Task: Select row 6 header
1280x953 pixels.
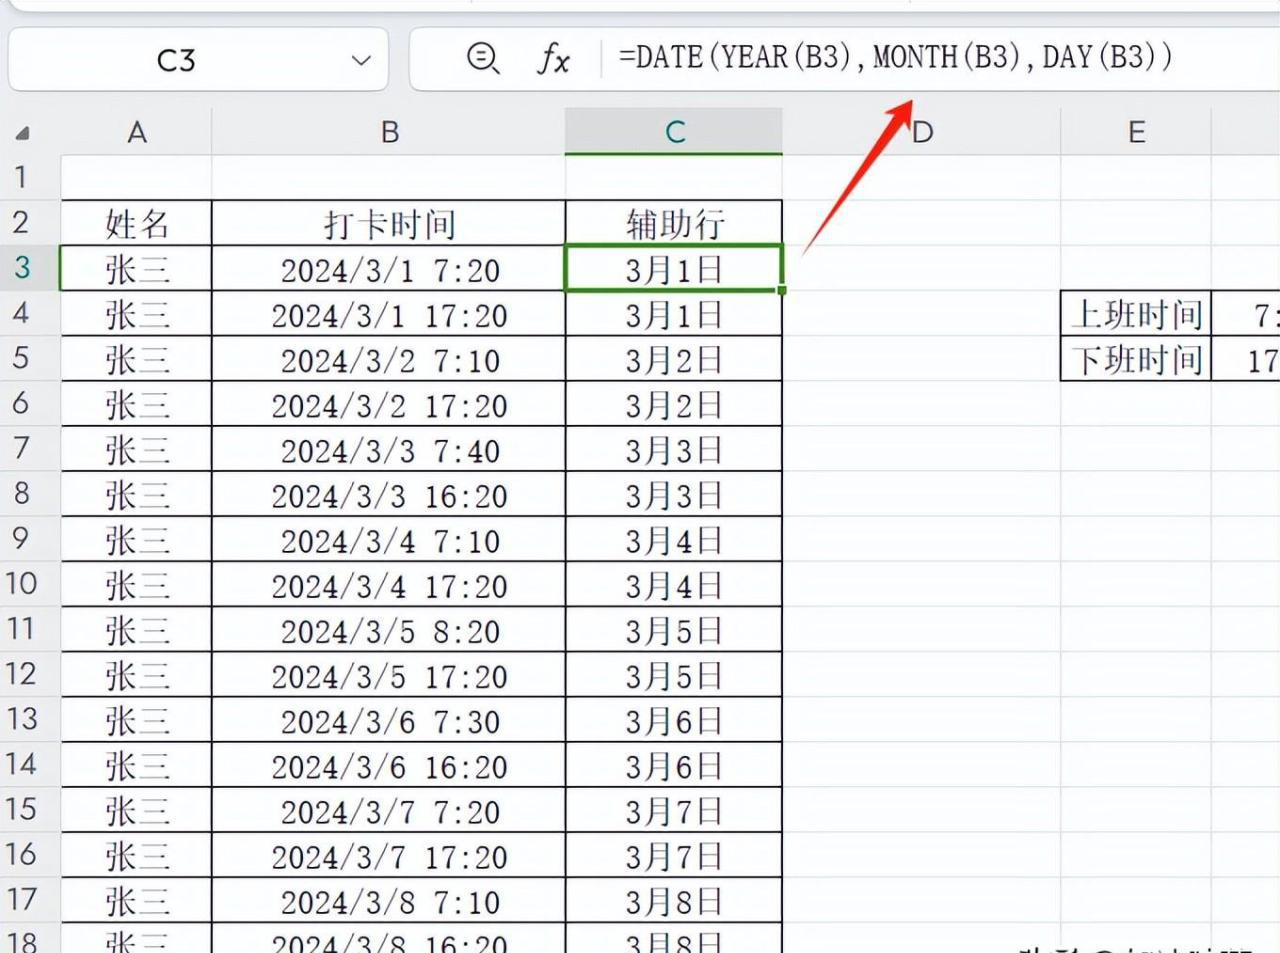Action: [x=30, y=403]
